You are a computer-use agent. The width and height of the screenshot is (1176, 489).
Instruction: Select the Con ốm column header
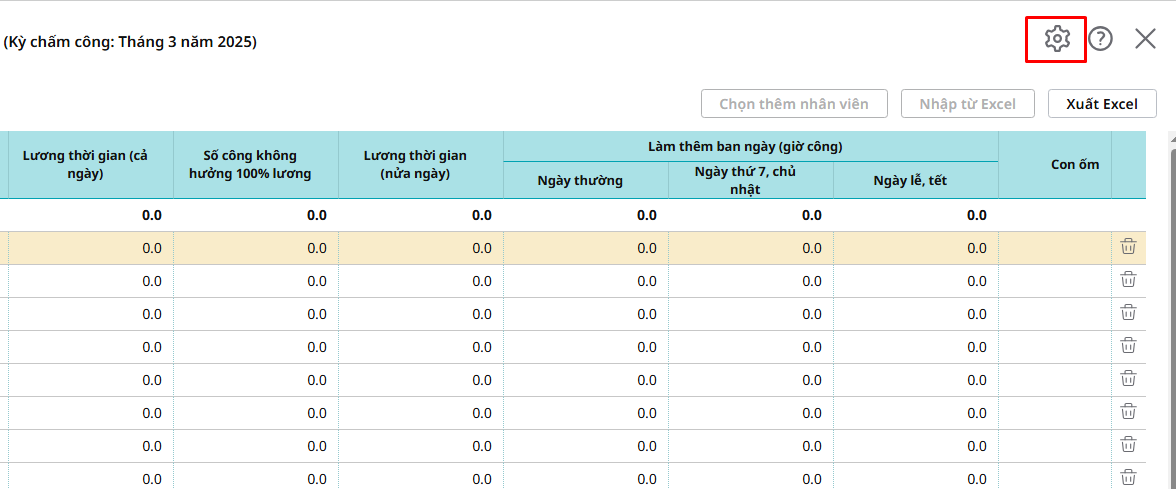tap(1074, 164)
